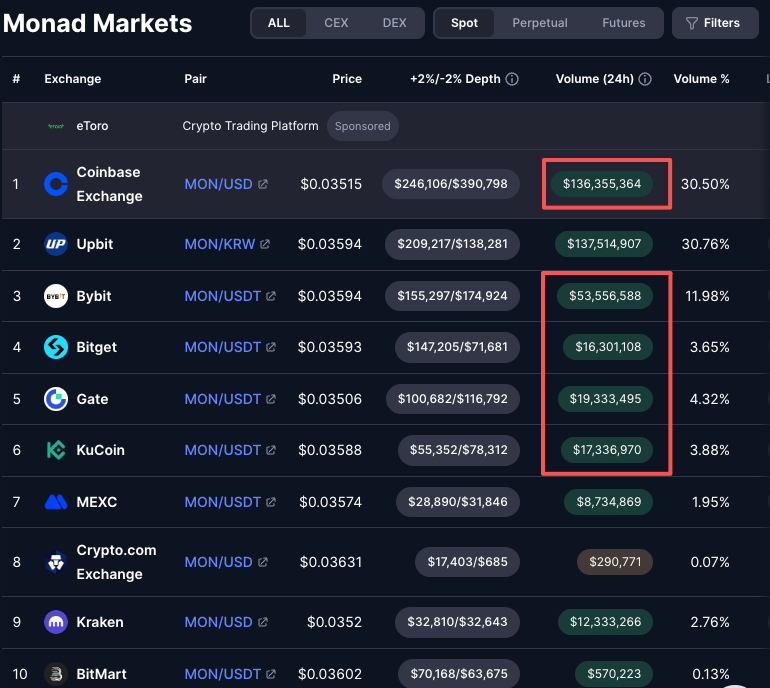
Task: Click the Bitget logo icon
Action: coord(56,347)
